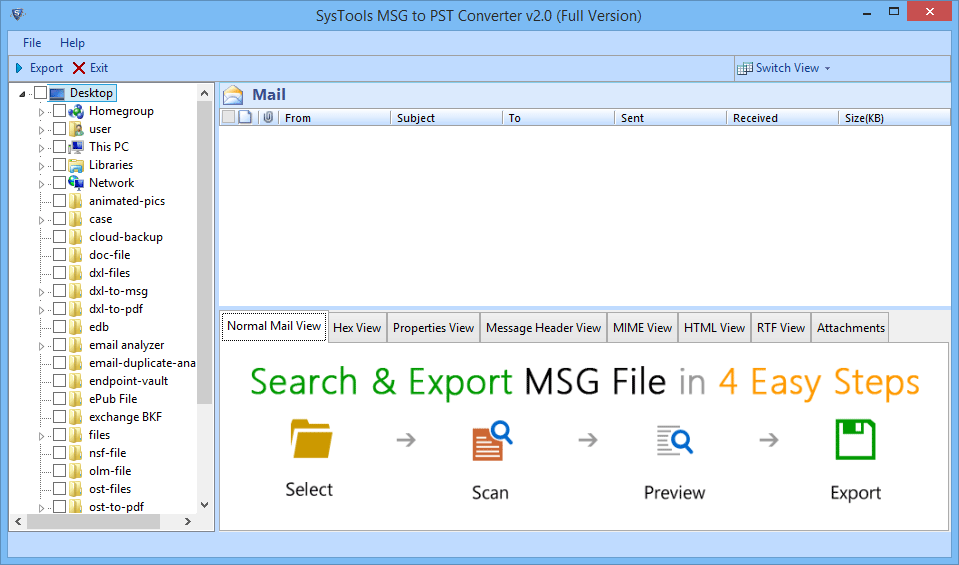Click the Switch View grid icon

(744, 68)
